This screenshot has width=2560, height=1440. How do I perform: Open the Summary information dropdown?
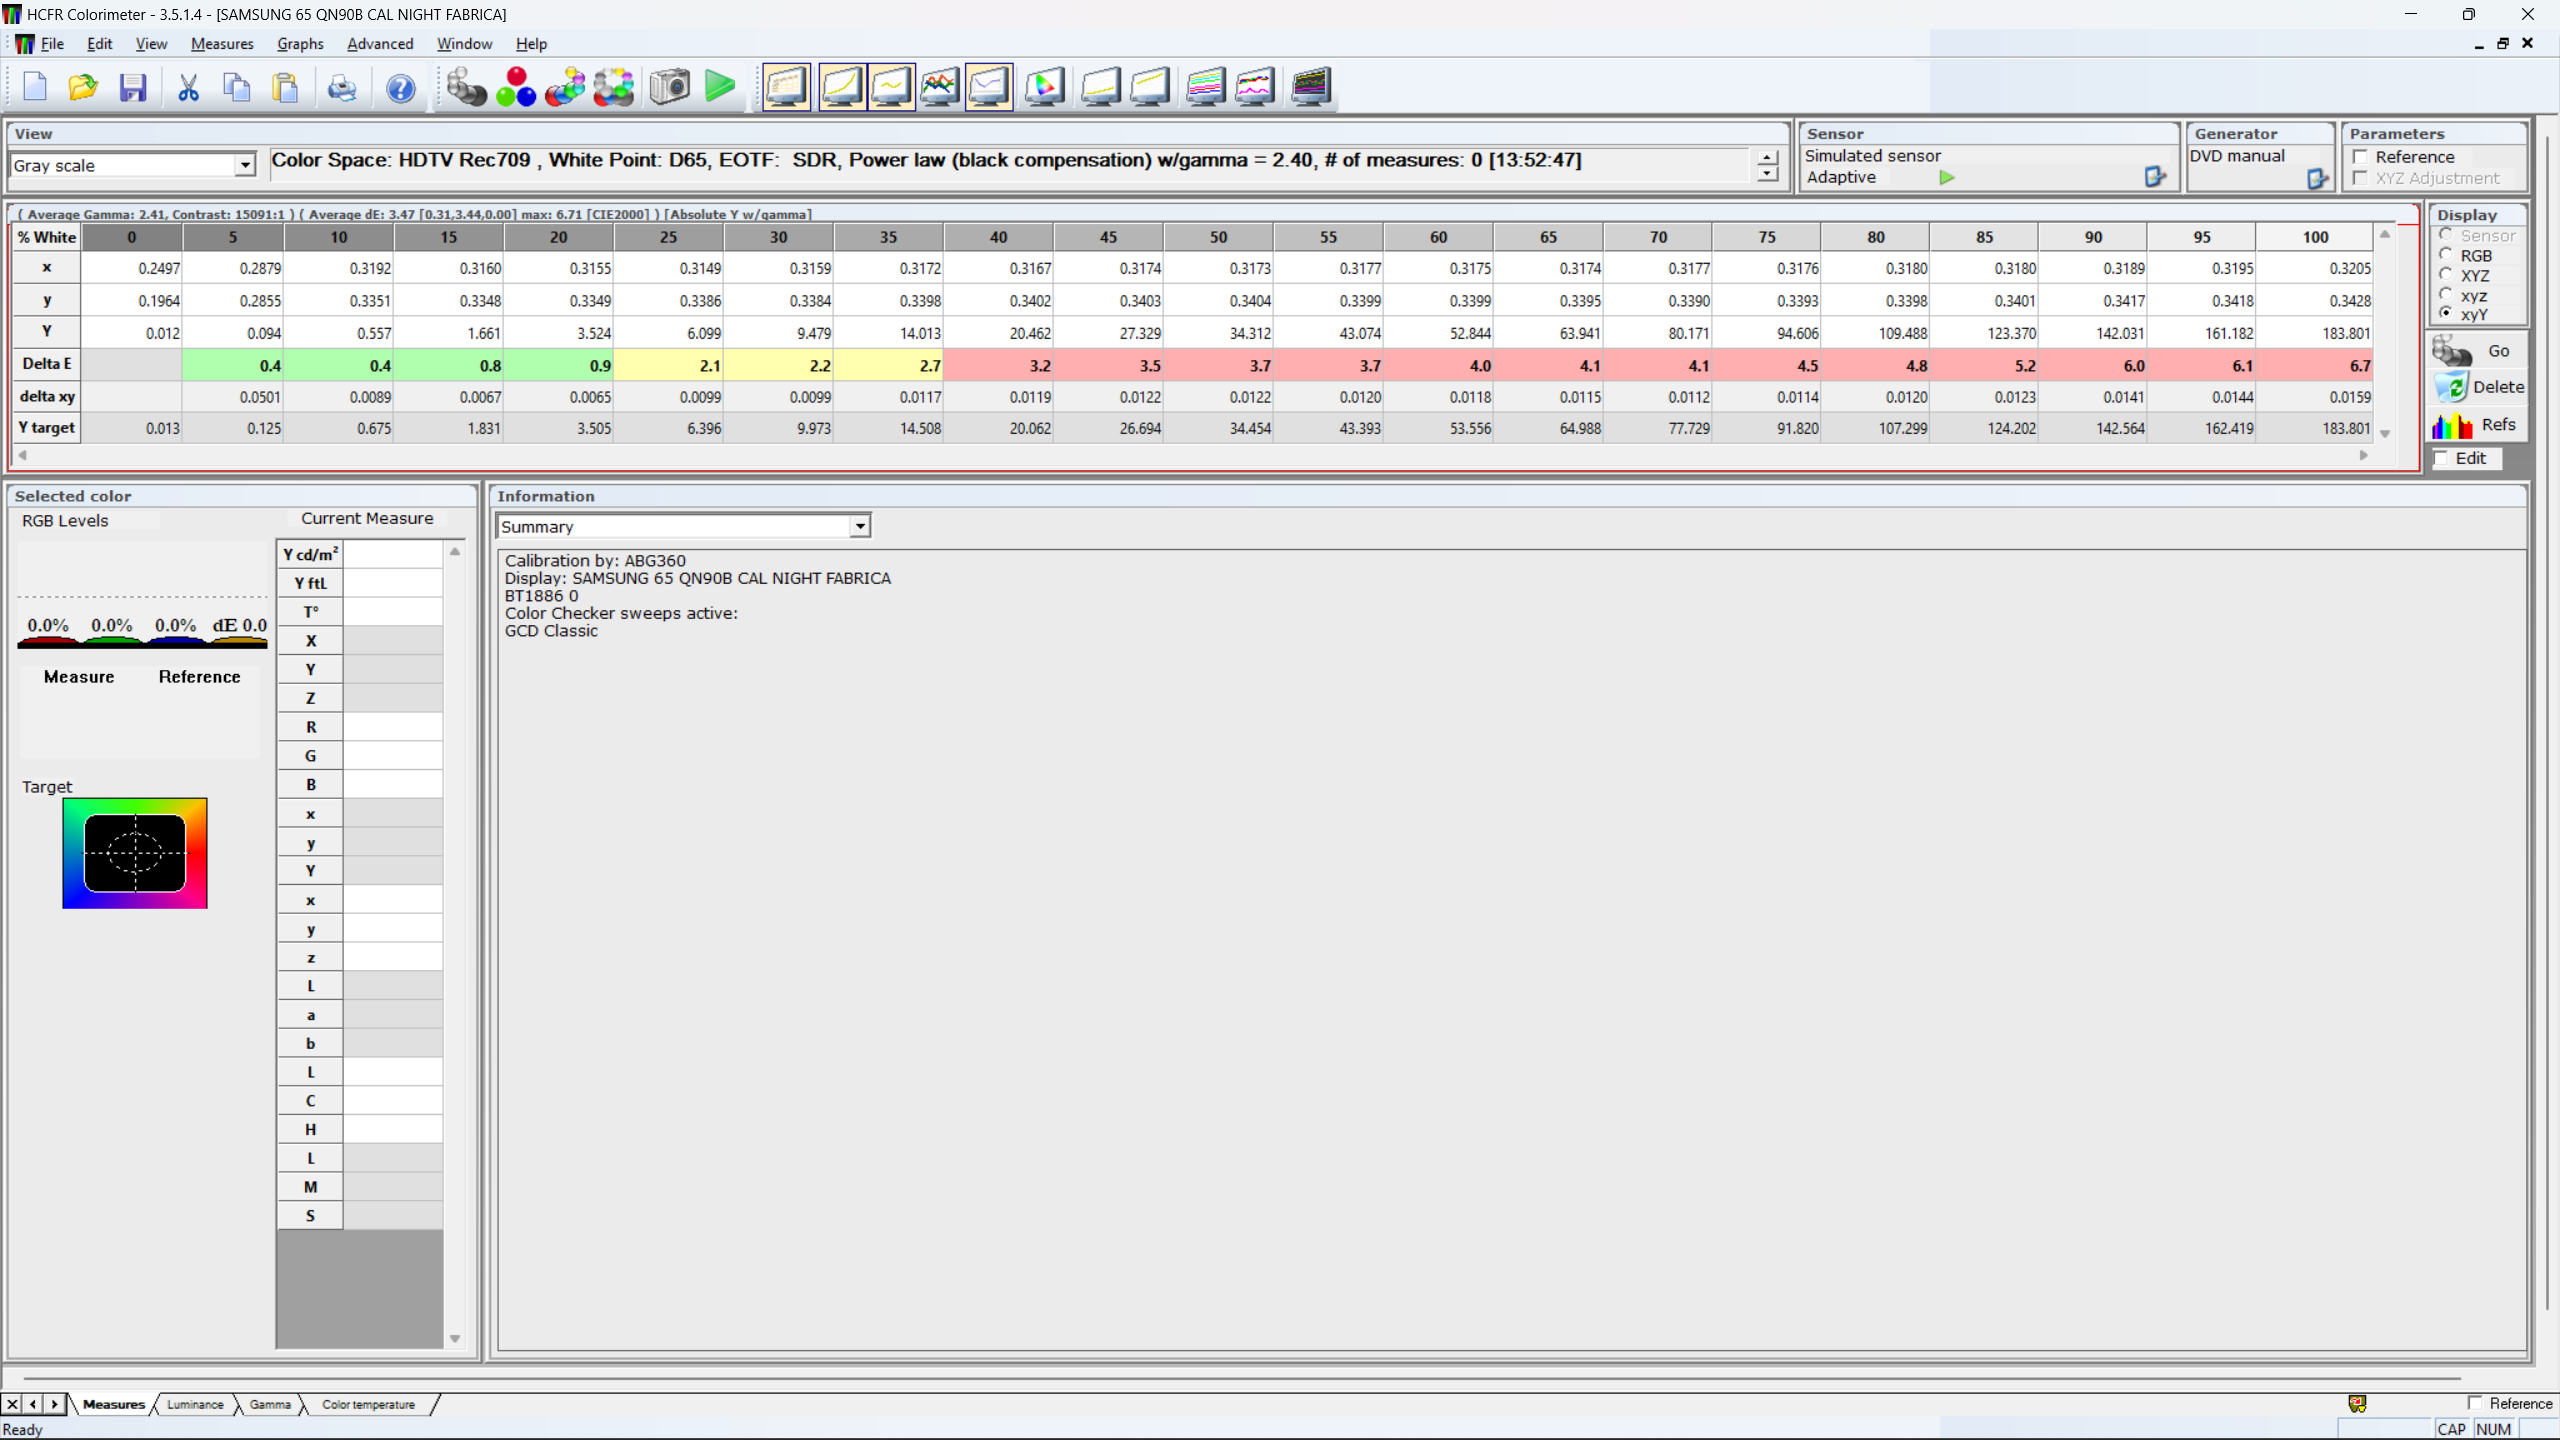tap(860, 526)
